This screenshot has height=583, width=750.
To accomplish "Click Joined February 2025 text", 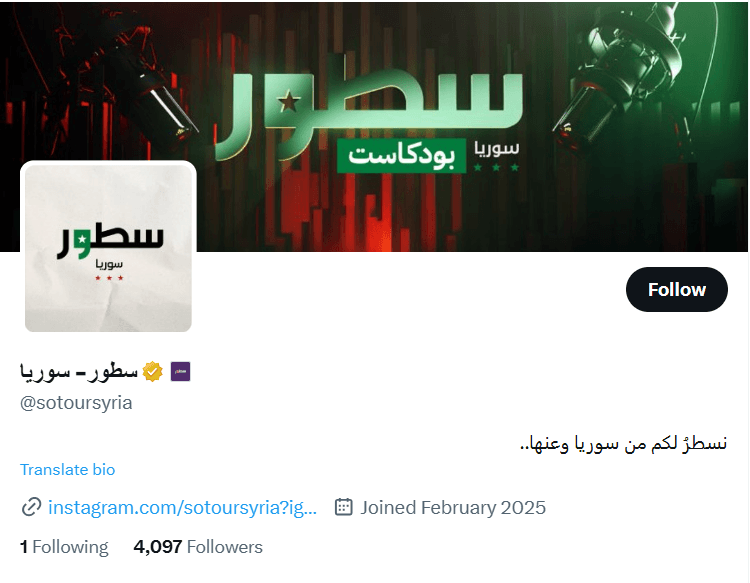I will coord(452,507).
